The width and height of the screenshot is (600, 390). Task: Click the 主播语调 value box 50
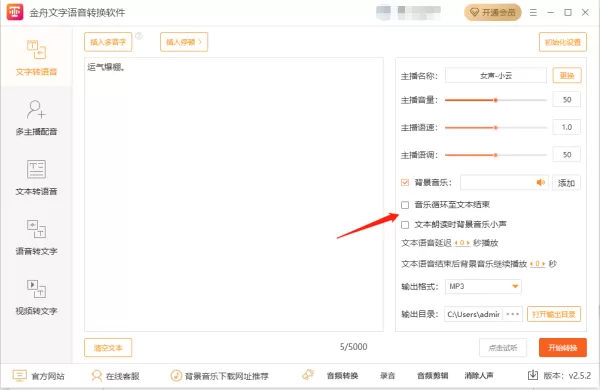point(567,155)
